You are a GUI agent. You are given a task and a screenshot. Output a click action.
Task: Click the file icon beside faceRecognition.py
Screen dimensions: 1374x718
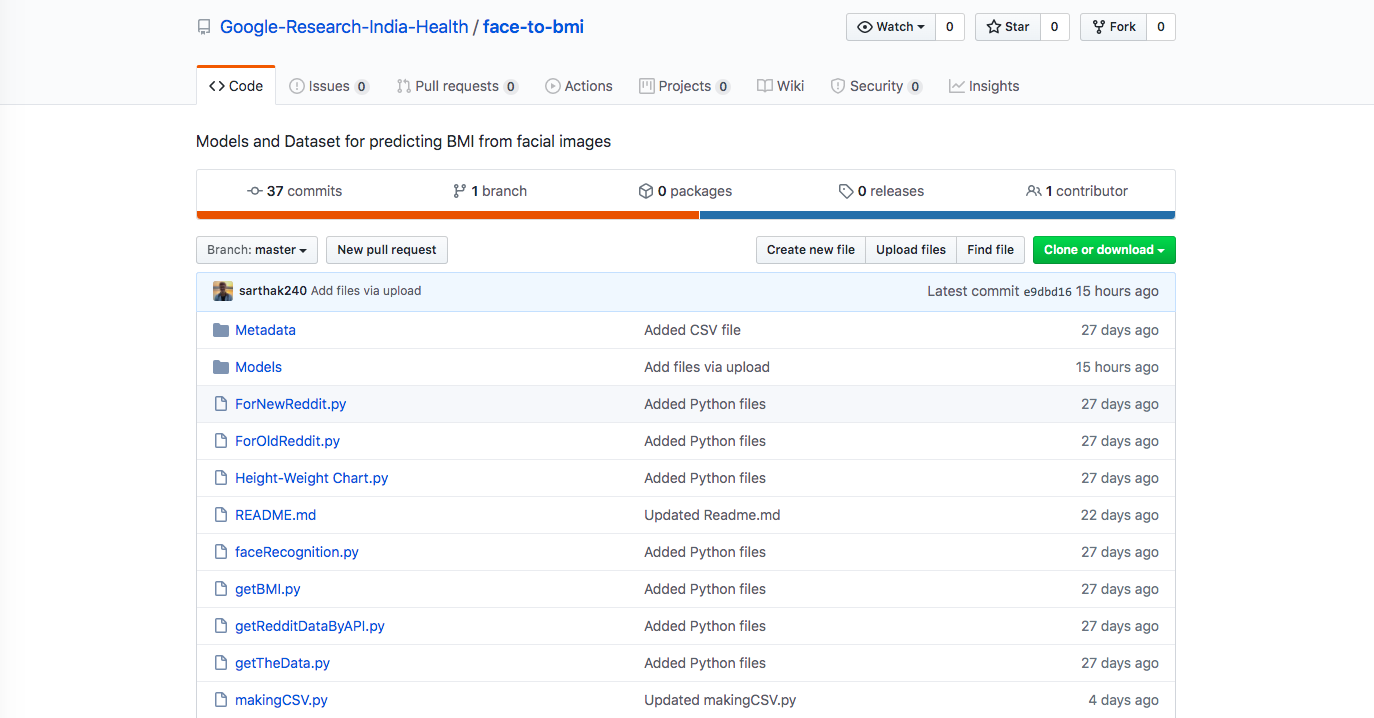point(221,552)
